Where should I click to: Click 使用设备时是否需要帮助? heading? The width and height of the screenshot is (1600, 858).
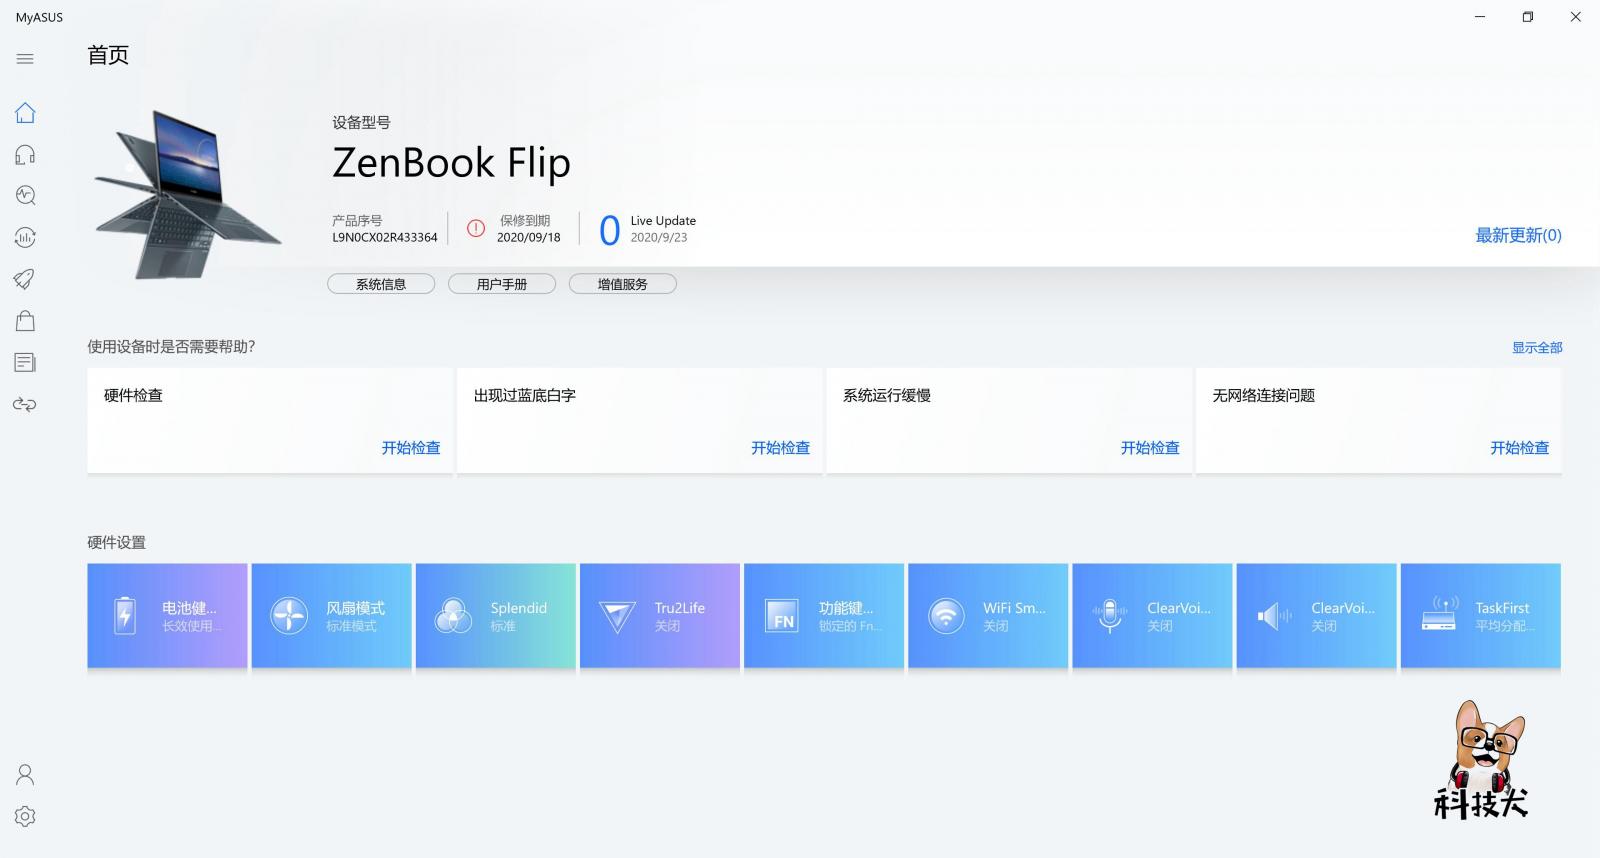click(x=171, y=347)
